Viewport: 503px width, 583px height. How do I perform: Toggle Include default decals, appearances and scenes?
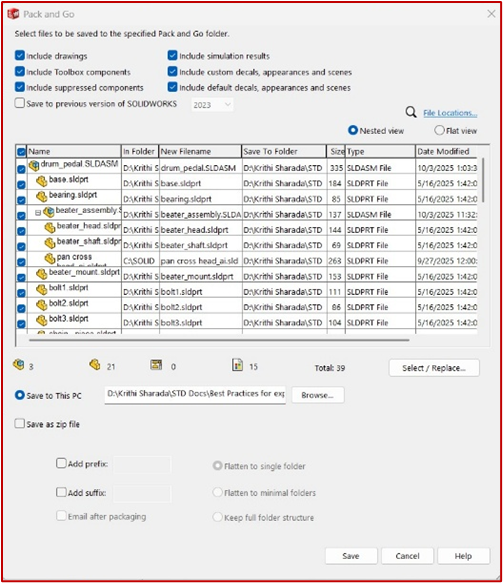coord(172,87)
